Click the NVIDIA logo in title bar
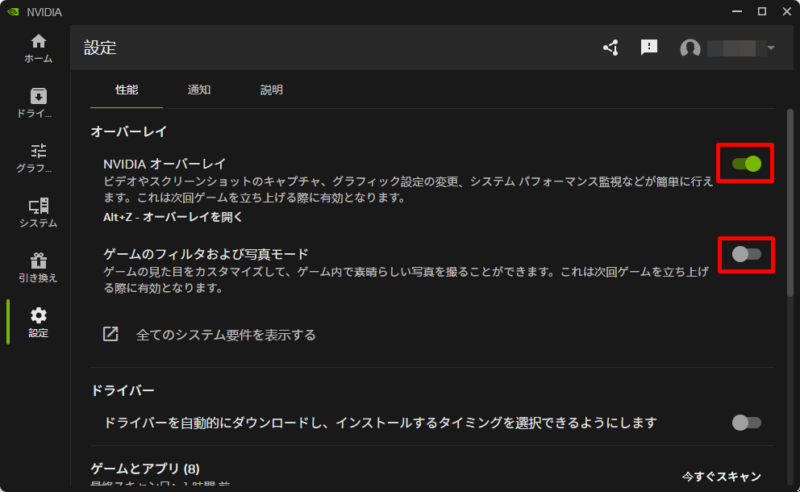The image size is (800, 492). click(x=13, y=12)
